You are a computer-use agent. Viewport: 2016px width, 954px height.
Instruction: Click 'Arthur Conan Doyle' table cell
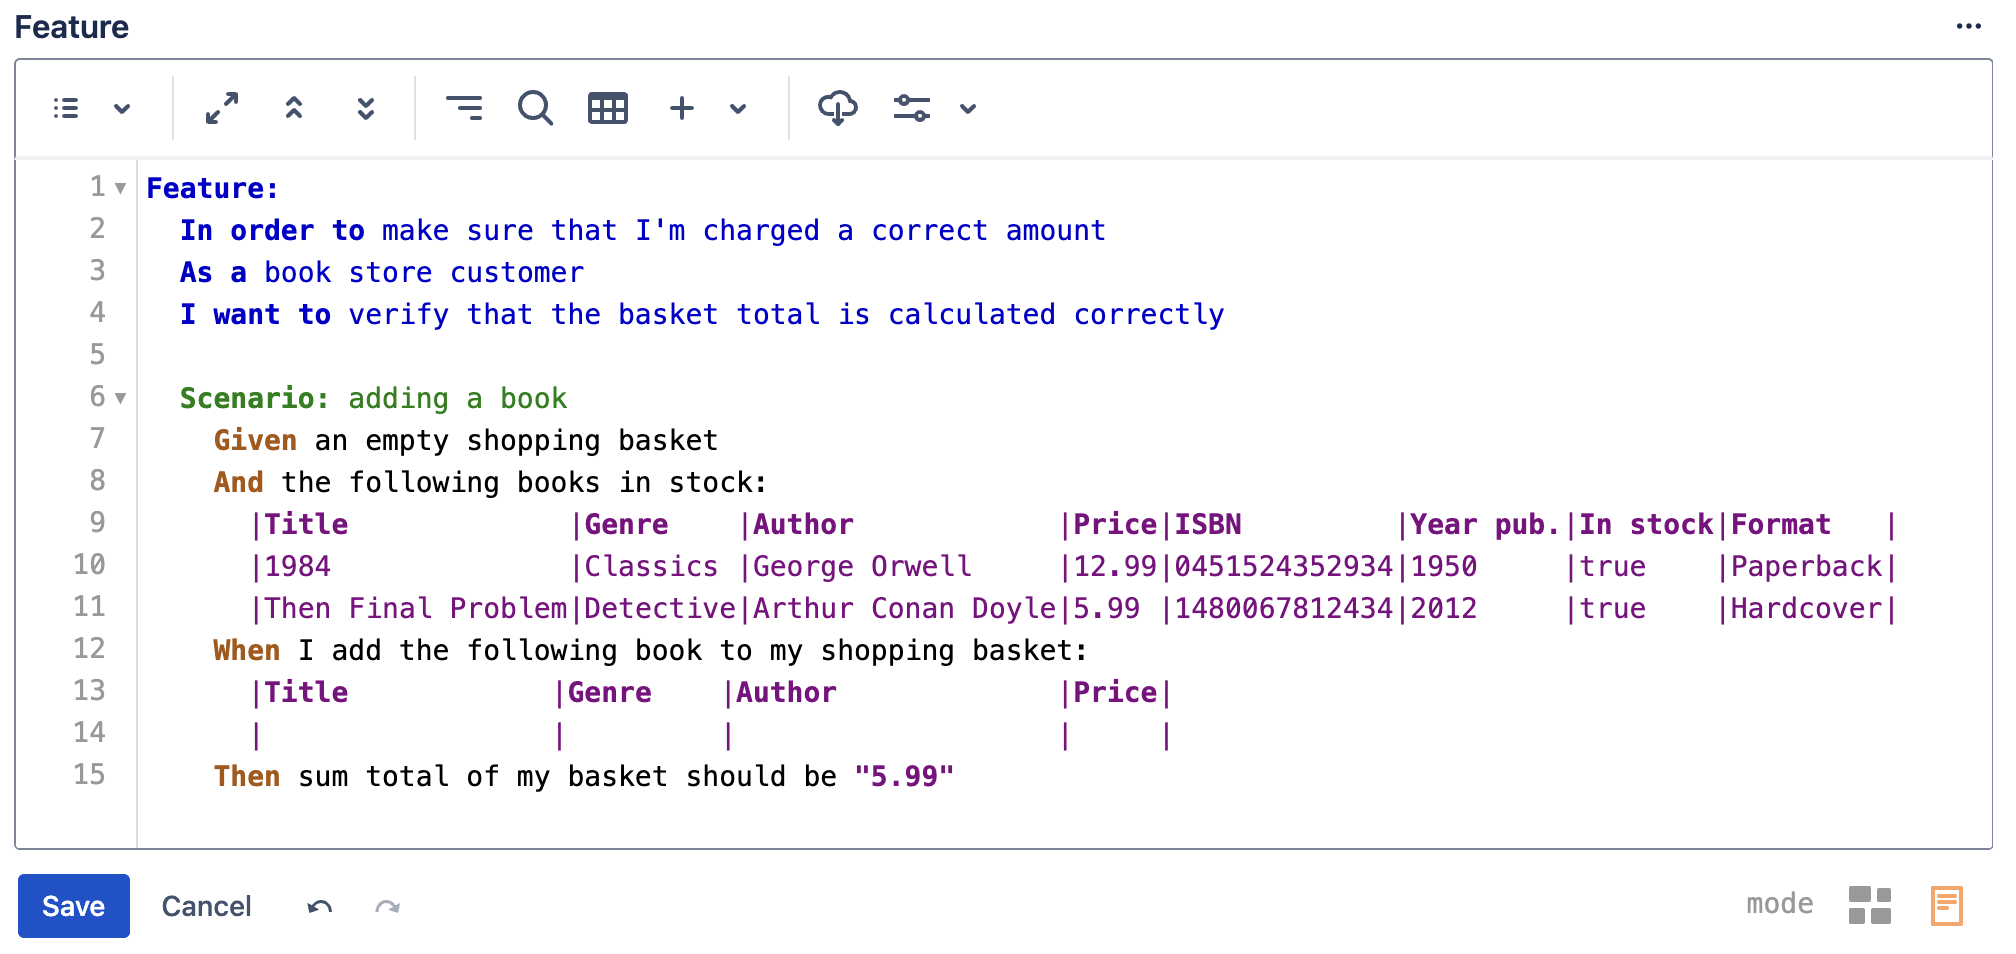[904, 608]
